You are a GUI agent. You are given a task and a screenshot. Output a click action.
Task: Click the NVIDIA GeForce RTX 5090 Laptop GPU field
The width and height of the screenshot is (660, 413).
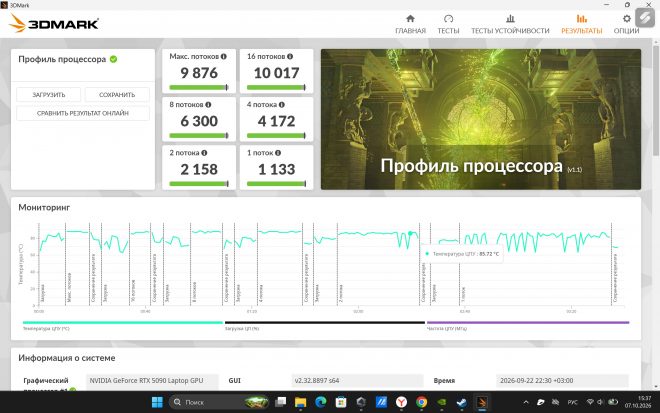pyautogui.click(x=152, y=381)
